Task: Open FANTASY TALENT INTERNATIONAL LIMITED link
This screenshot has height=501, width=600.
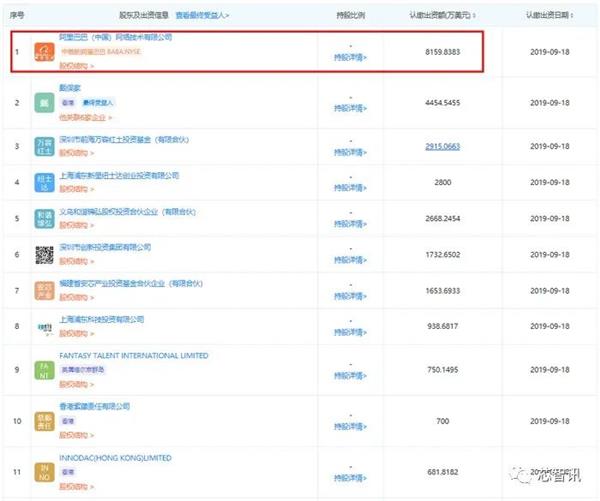Action: [134, 356]
